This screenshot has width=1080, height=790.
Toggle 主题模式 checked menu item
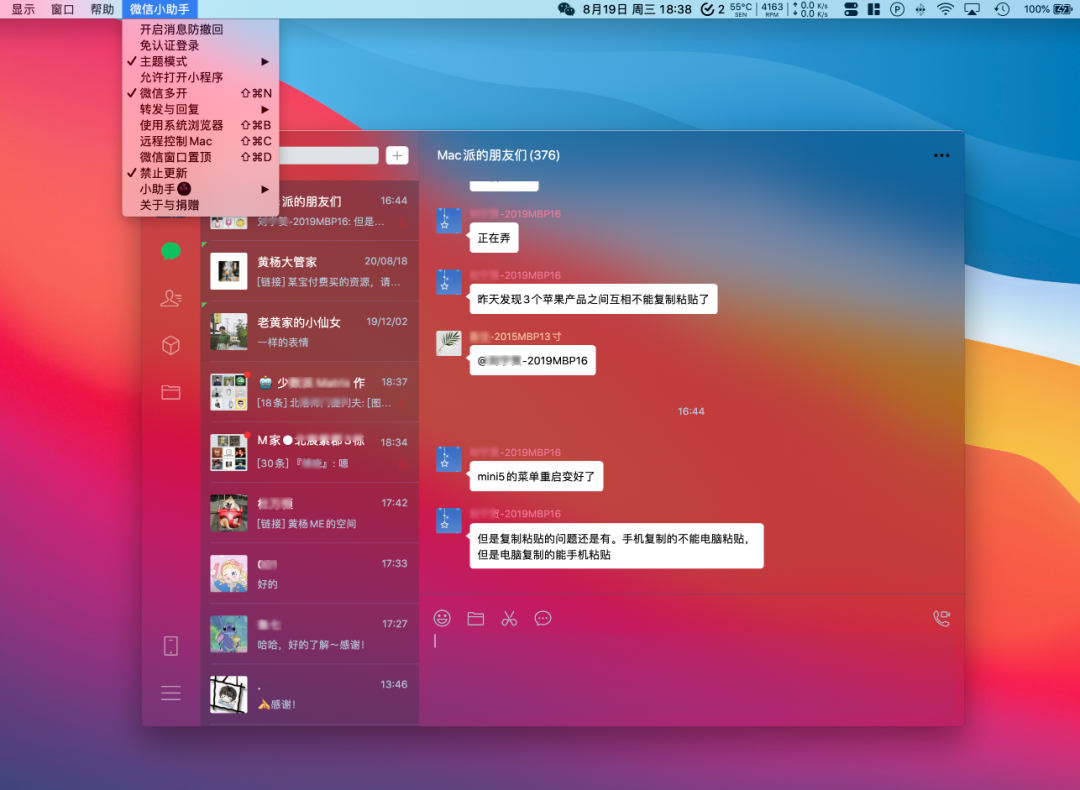coord(200,61)
